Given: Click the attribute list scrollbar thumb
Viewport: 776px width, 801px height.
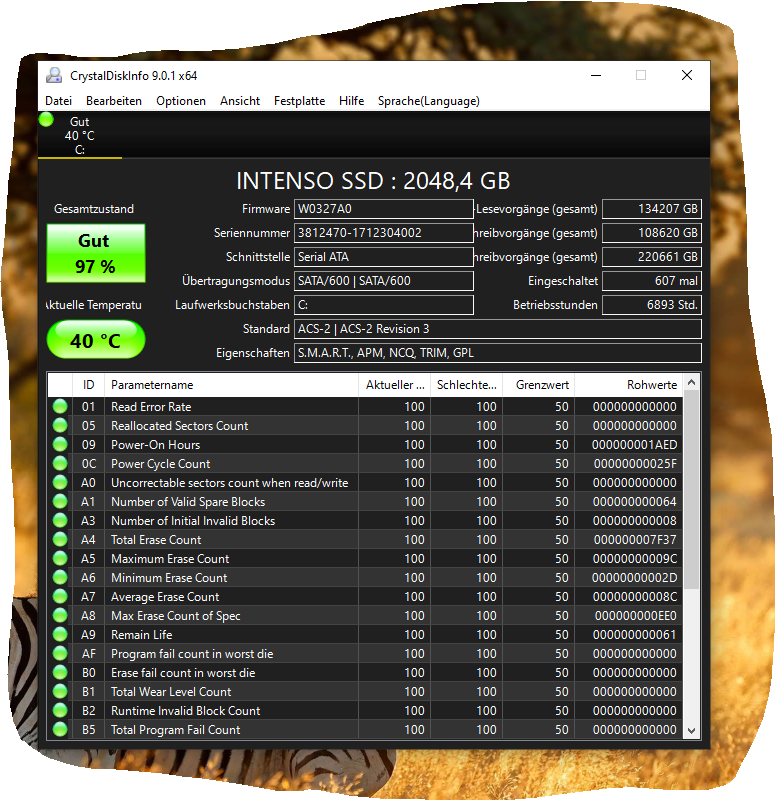Looking at the screenshot, I should (691, 490).
